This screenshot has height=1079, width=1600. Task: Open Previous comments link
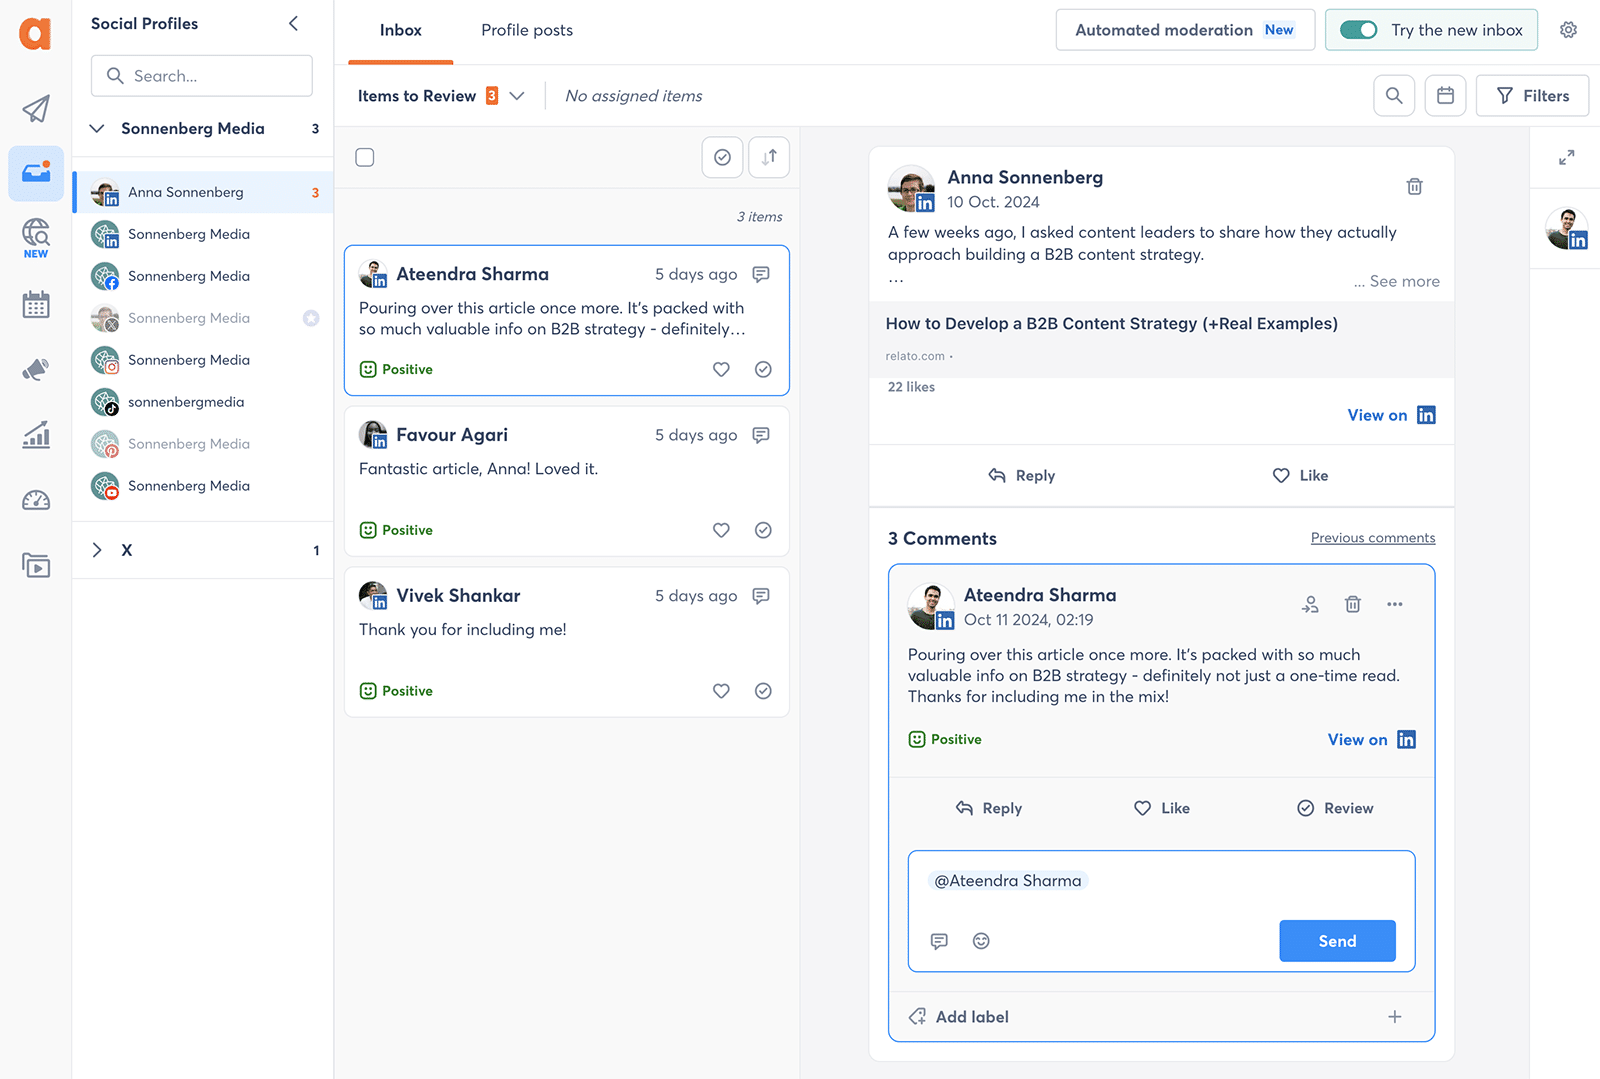1372,538
